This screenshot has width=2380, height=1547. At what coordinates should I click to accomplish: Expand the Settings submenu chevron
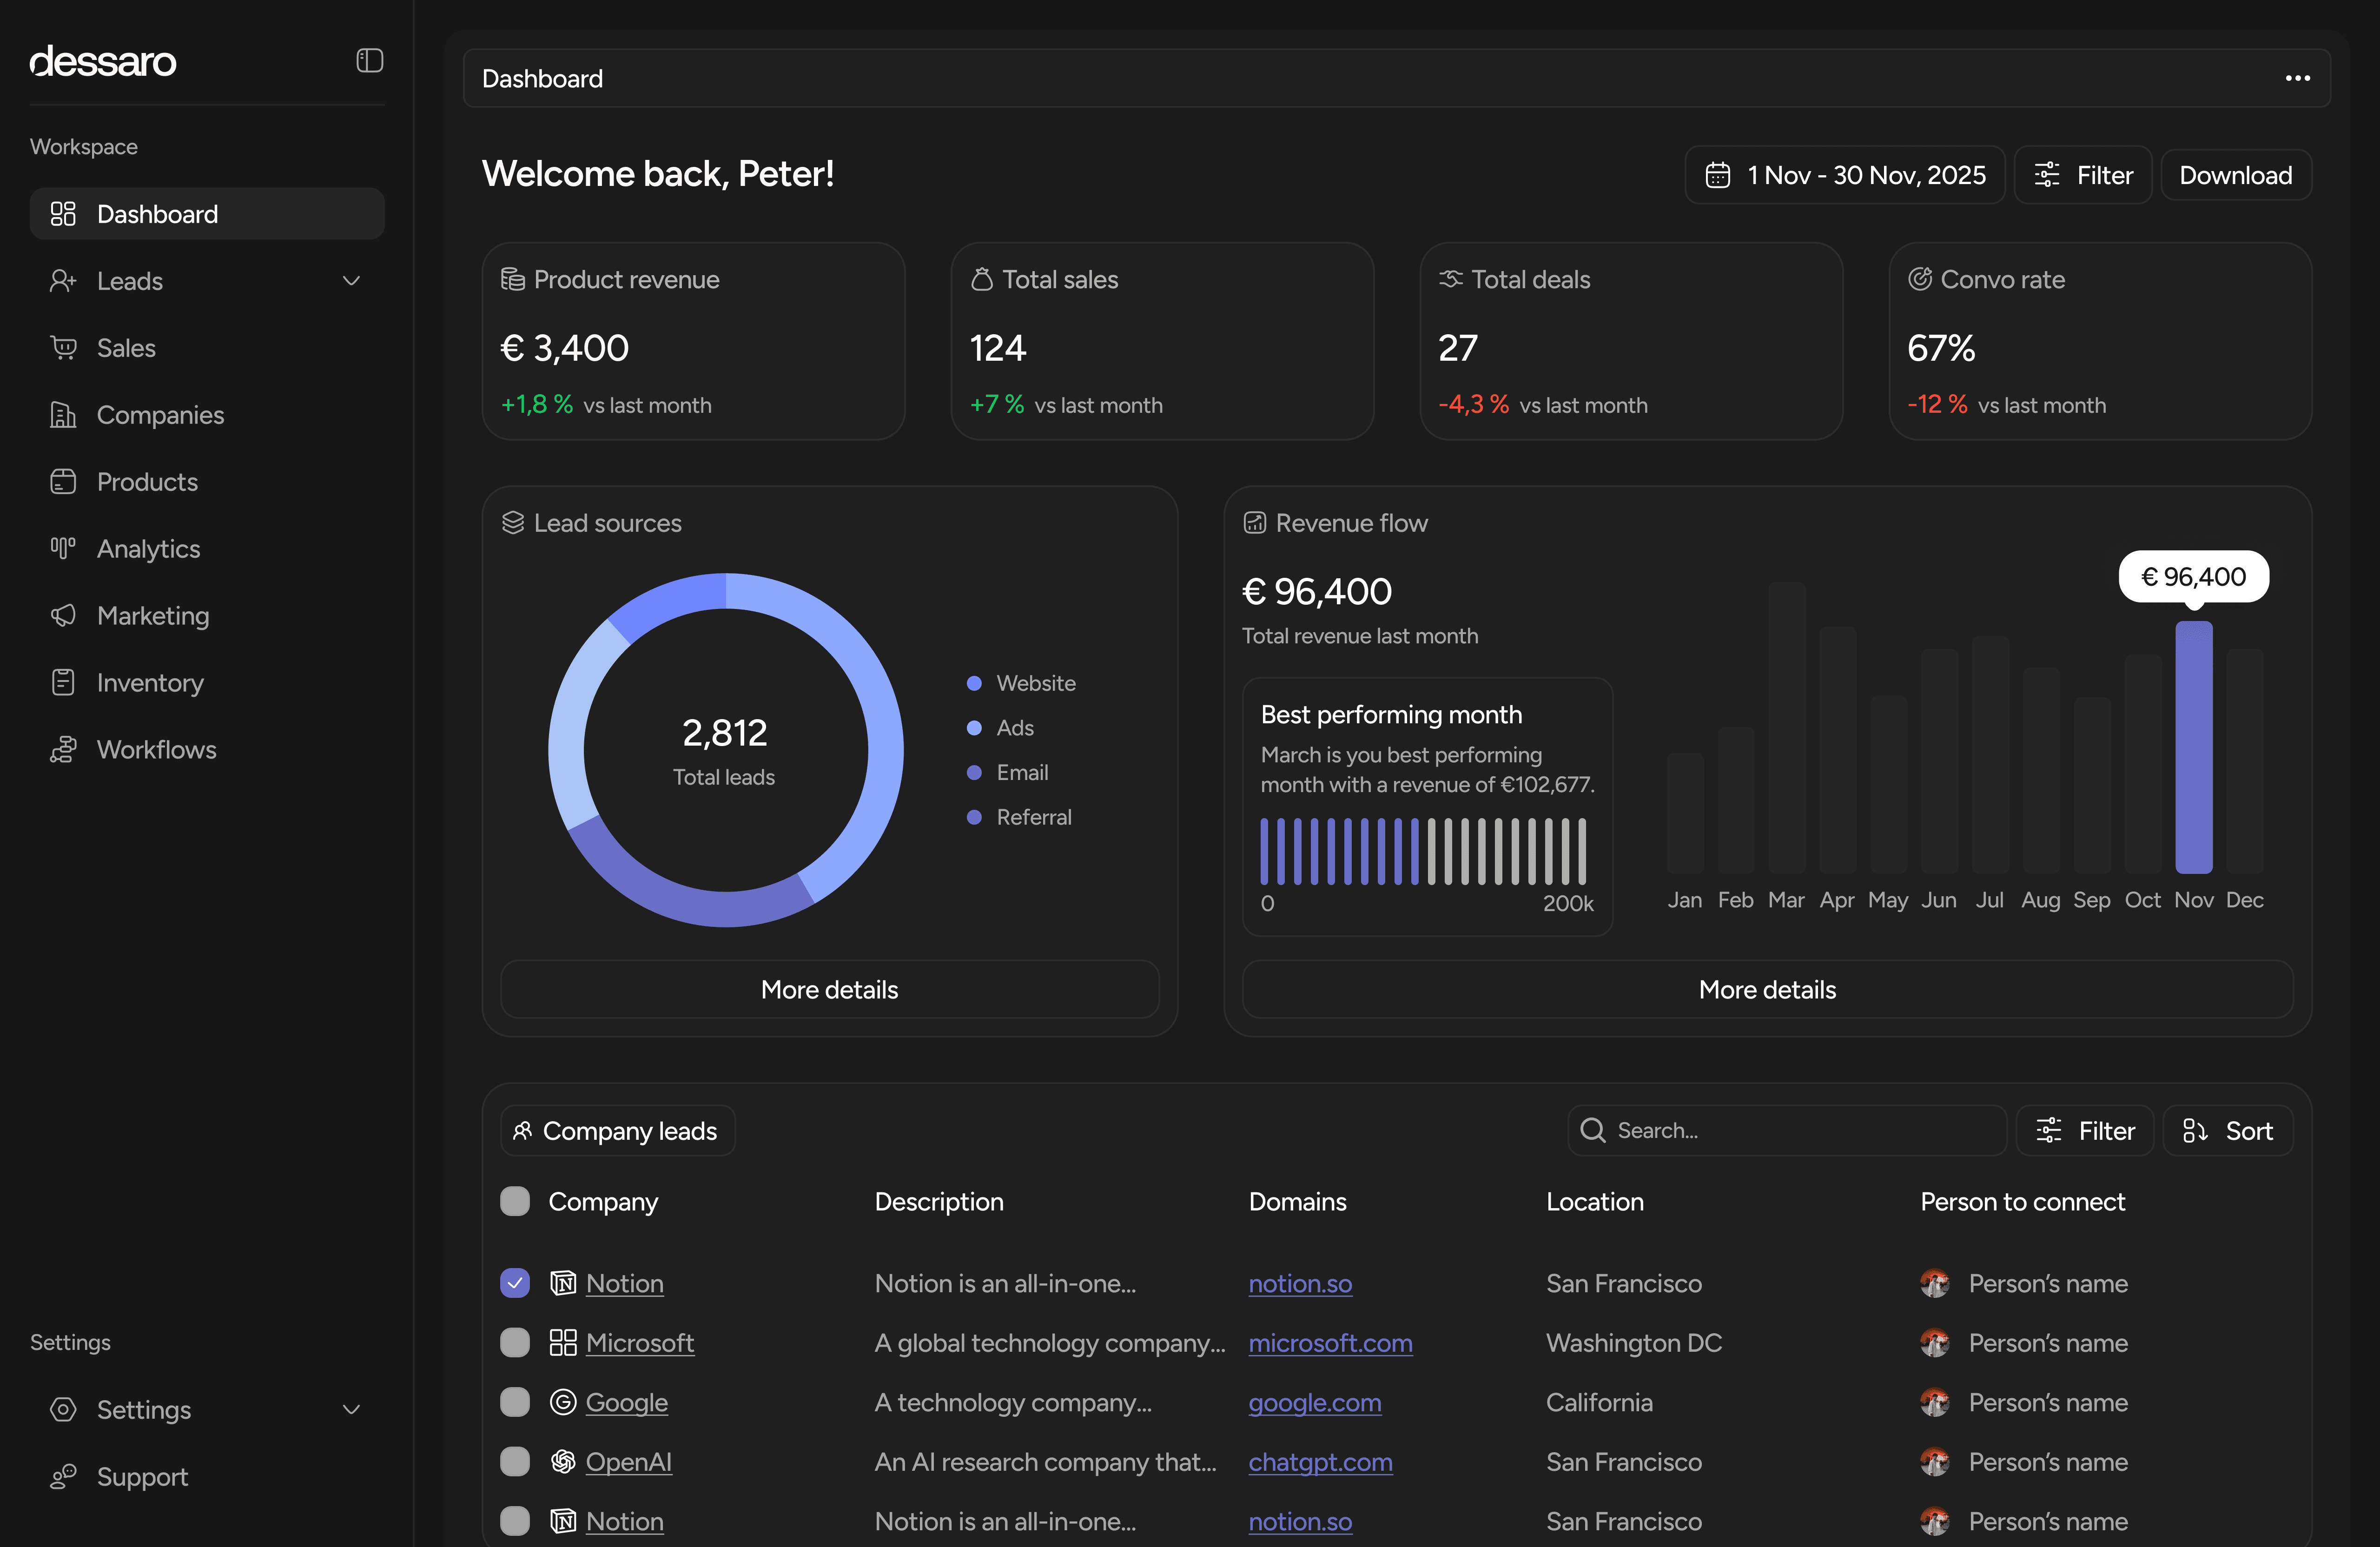point(351,1409)
